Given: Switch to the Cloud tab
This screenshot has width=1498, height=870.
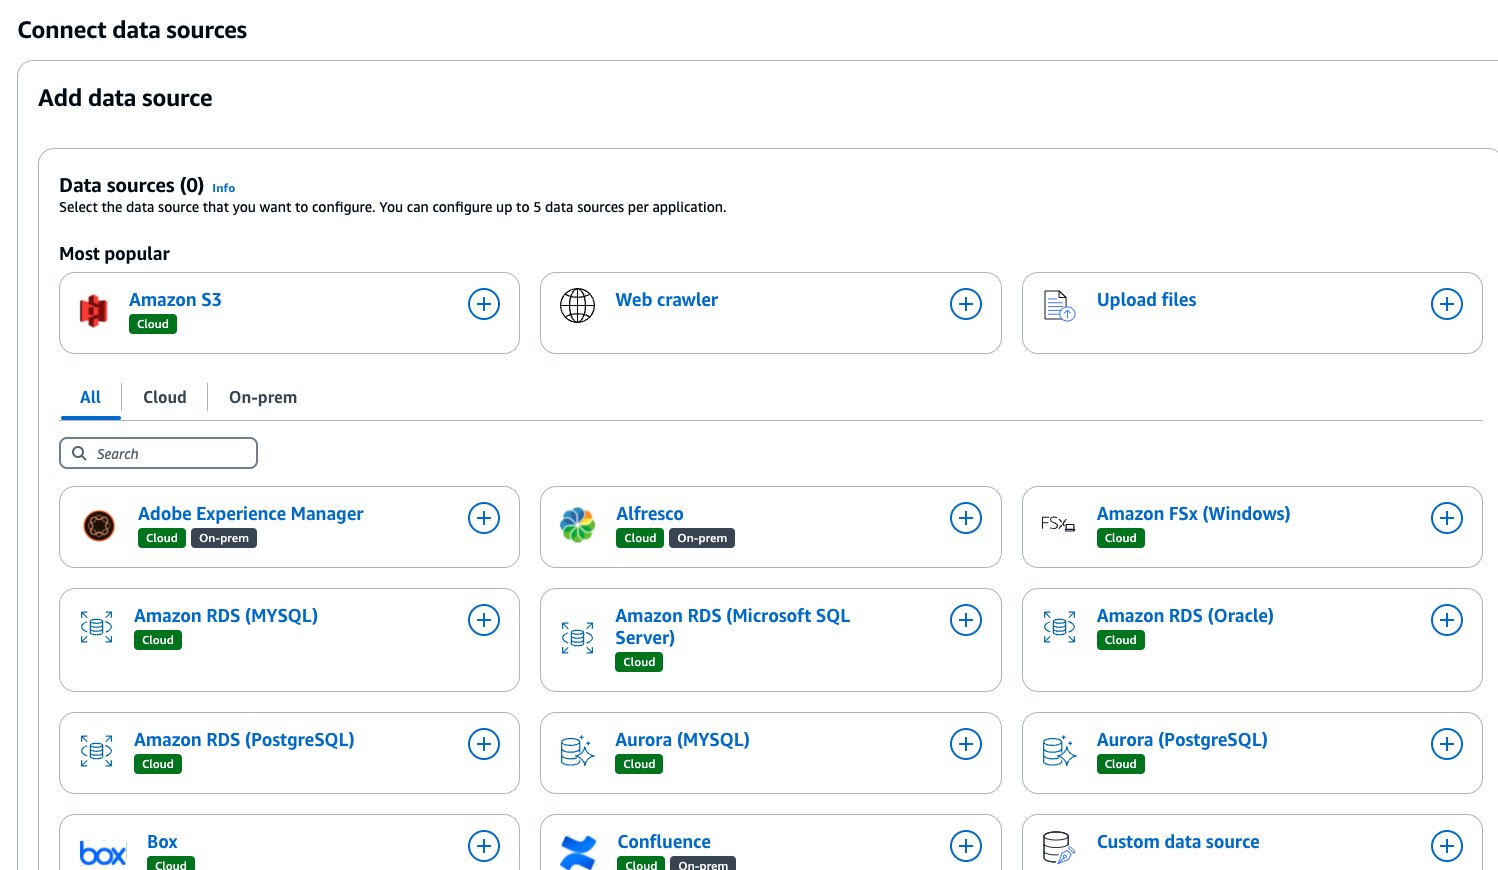Looking at the screenshot, I should coord(165,397).
